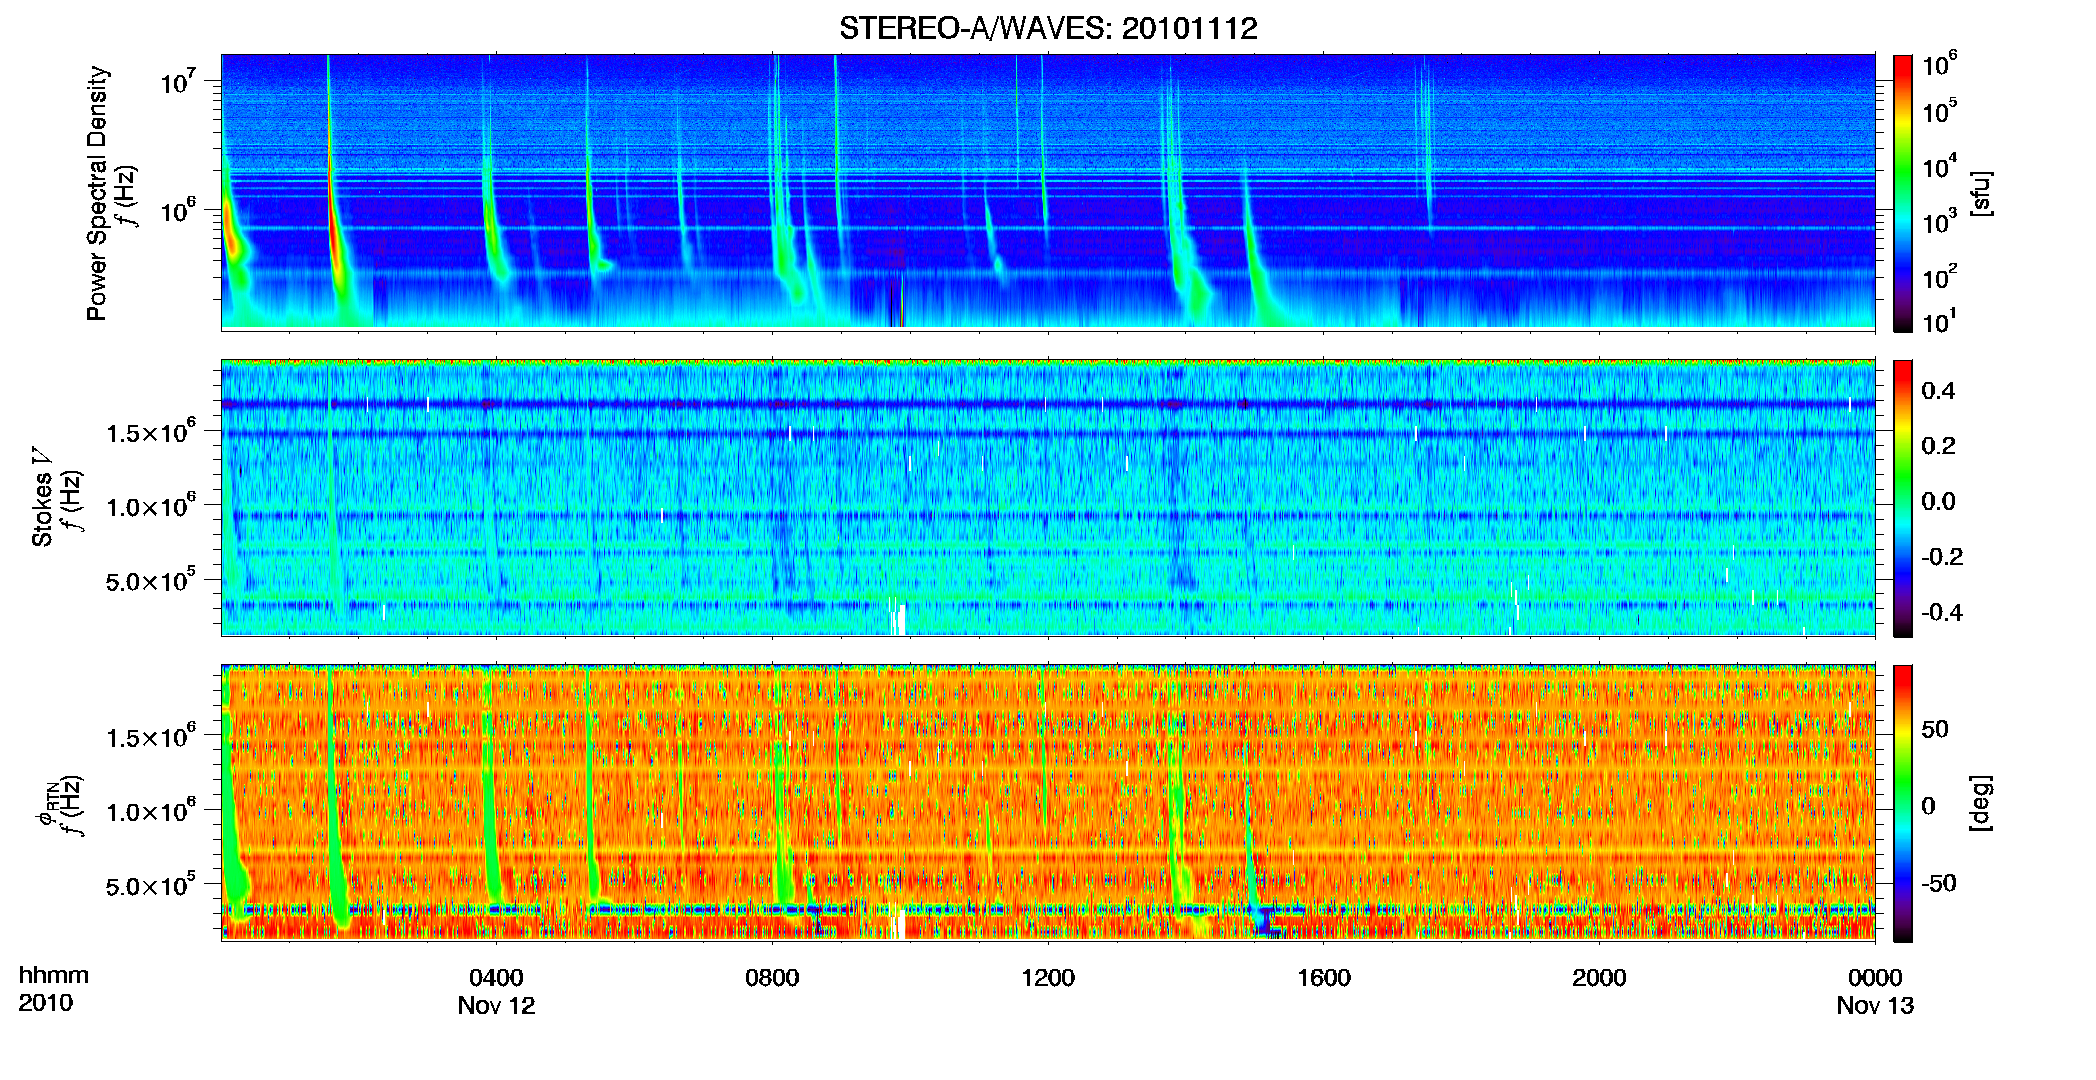The image size is (2096, 1080).
Task: Click the 5.0×10^5 tick on φ RTN panel
Action: [151, 884]
